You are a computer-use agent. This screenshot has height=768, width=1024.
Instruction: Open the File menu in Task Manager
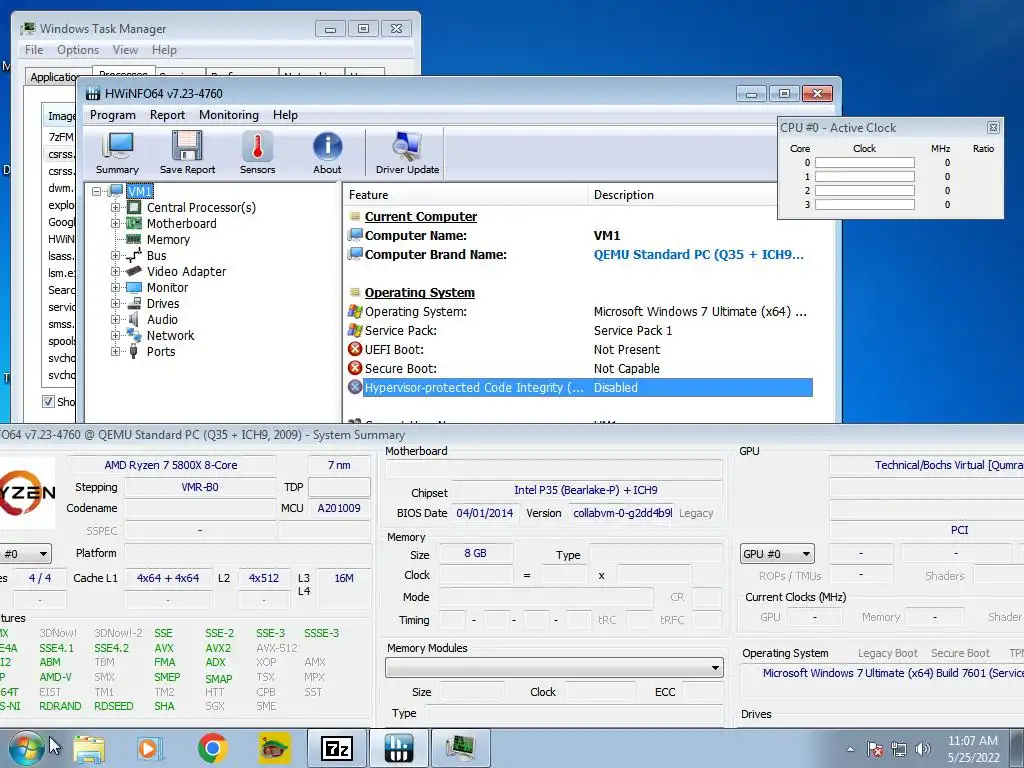click(34, 50)
